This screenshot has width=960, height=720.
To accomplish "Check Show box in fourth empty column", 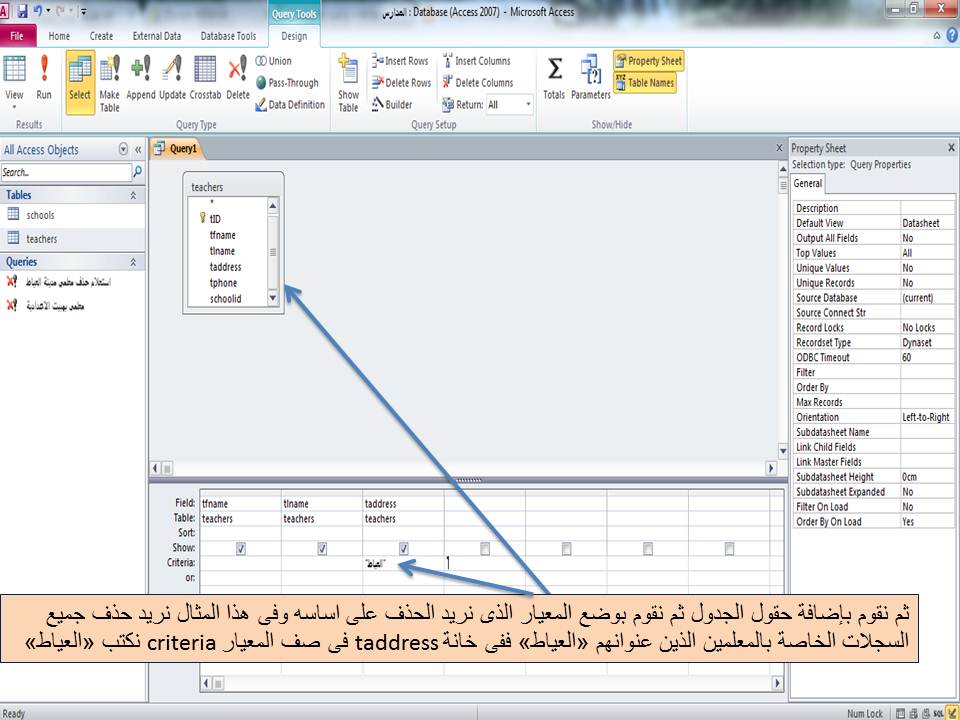I will tap(485, 549).
